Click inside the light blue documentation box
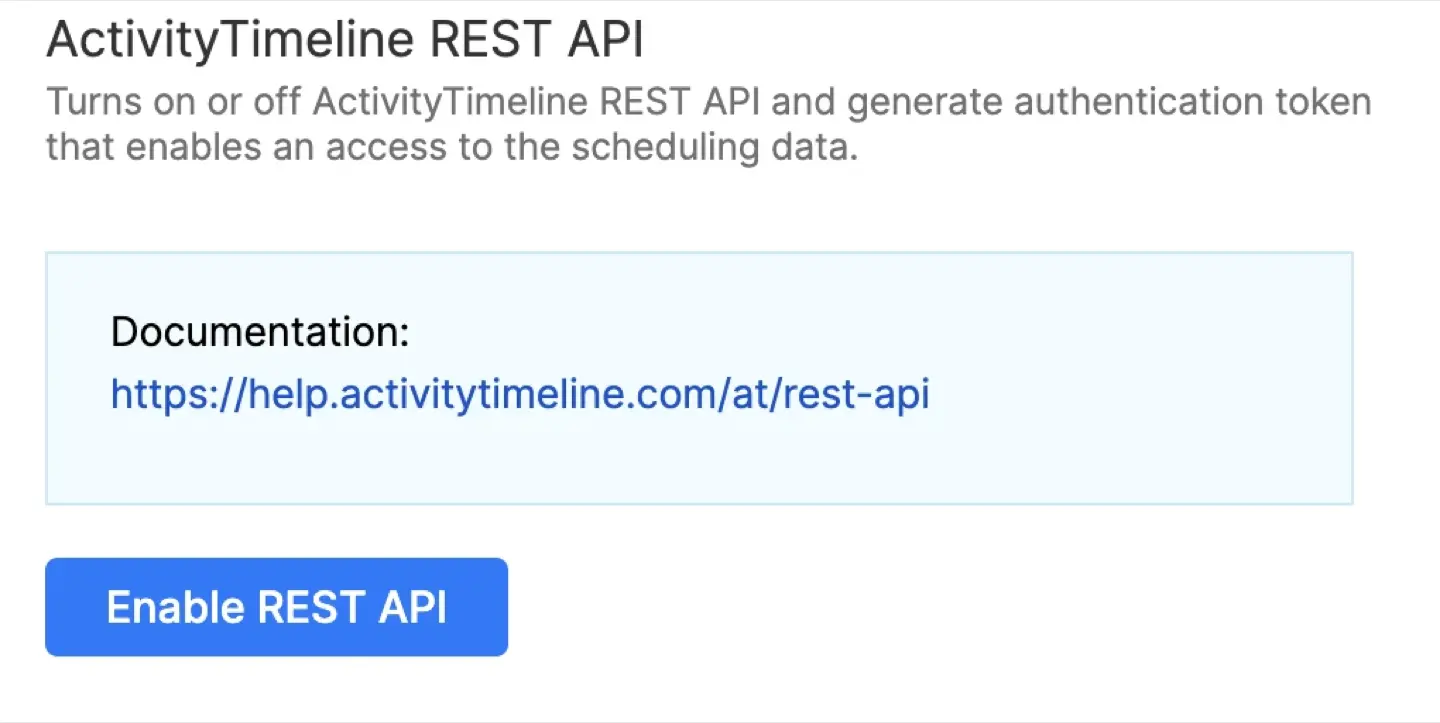1440x723 pixels. [x=700, y=460]
